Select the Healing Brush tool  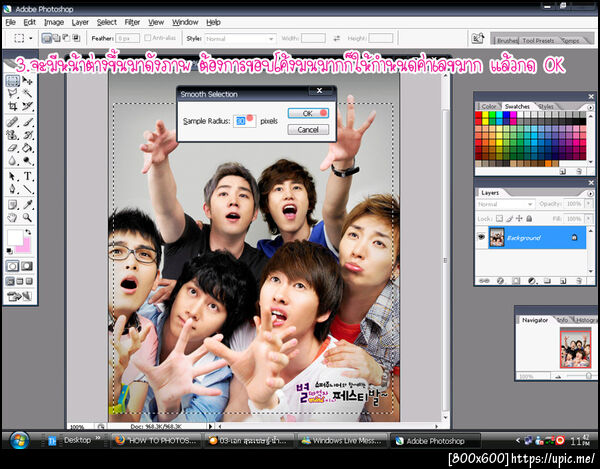point(13,122)
